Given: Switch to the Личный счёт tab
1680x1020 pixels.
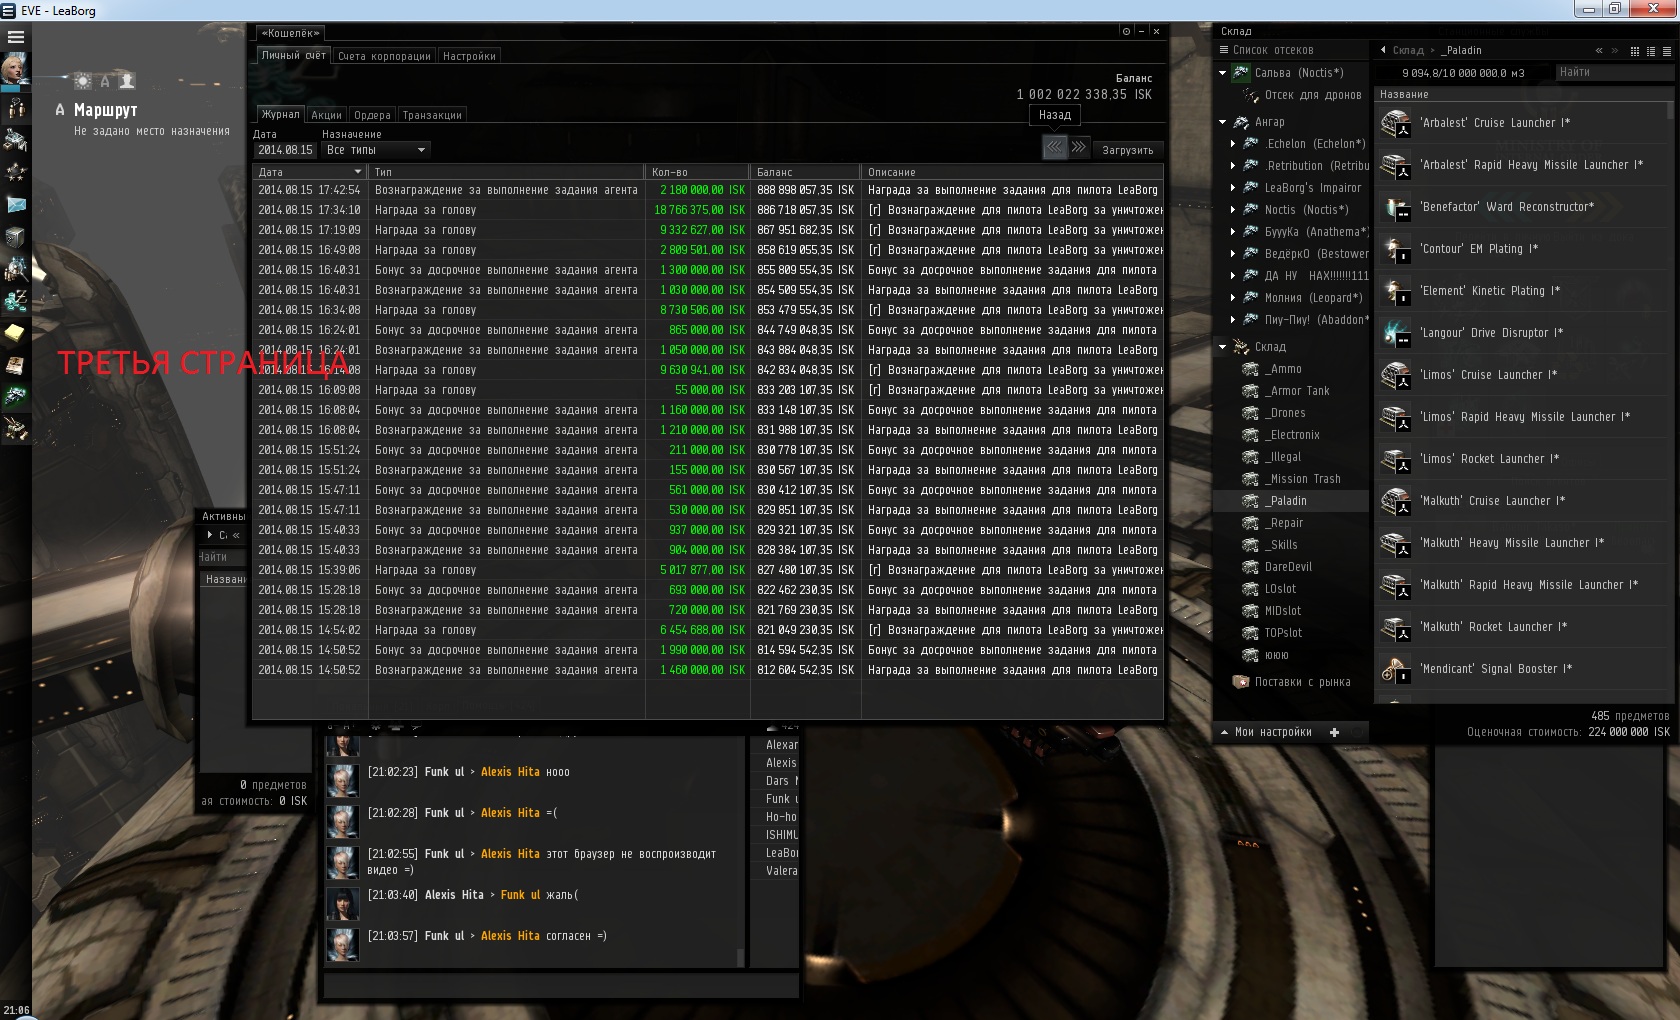Looking at the screenshot, I should point(294,56).
